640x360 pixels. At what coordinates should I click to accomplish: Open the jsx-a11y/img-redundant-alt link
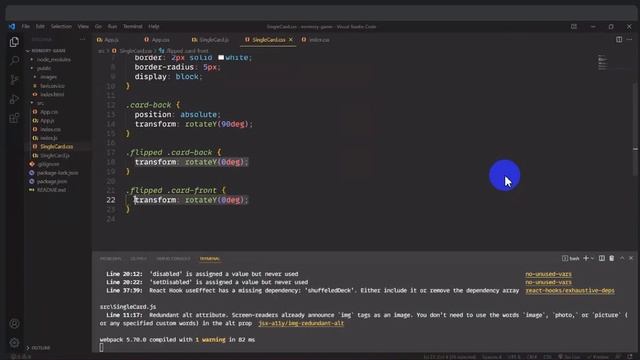pyautogui.click(x=301, y=323)
